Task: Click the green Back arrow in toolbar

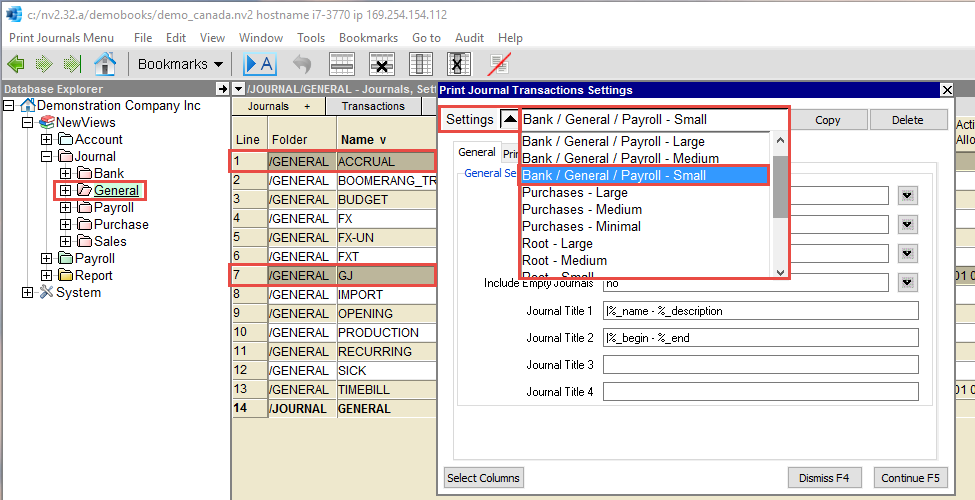Action: (x=16, y=64)
